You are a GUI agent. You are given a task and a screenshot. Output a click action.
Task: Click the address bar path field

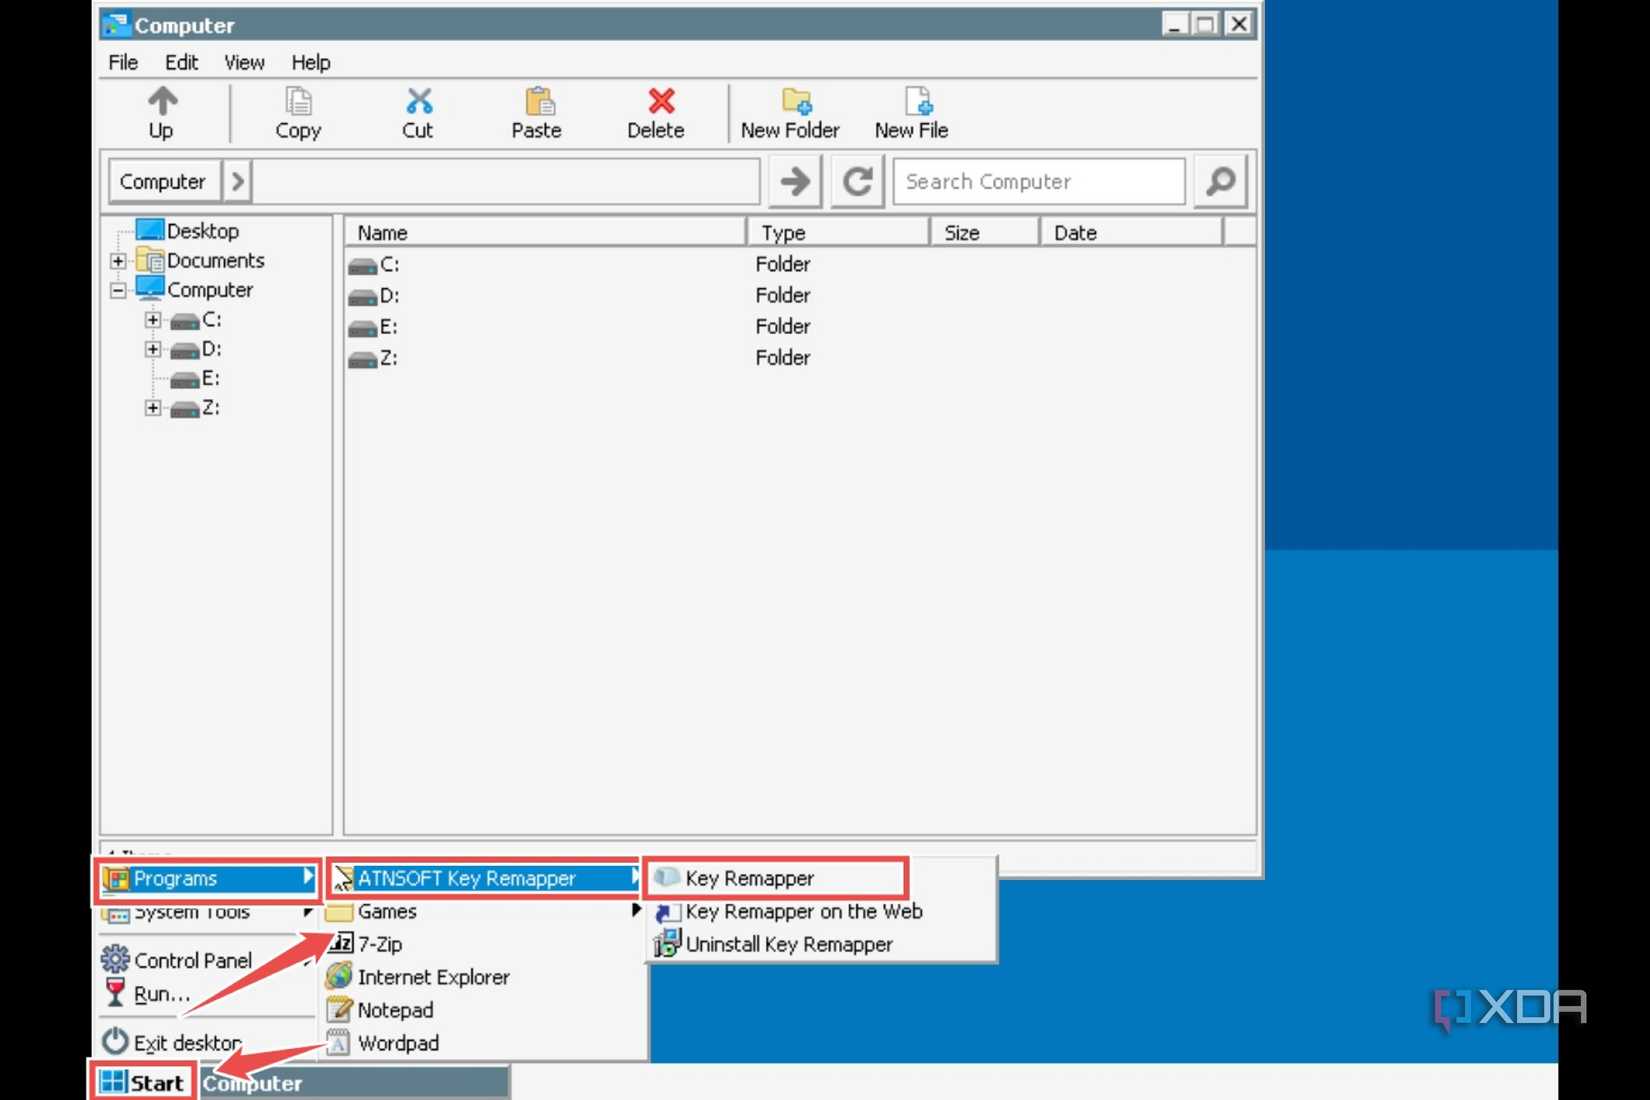click(x=506, y=182)
